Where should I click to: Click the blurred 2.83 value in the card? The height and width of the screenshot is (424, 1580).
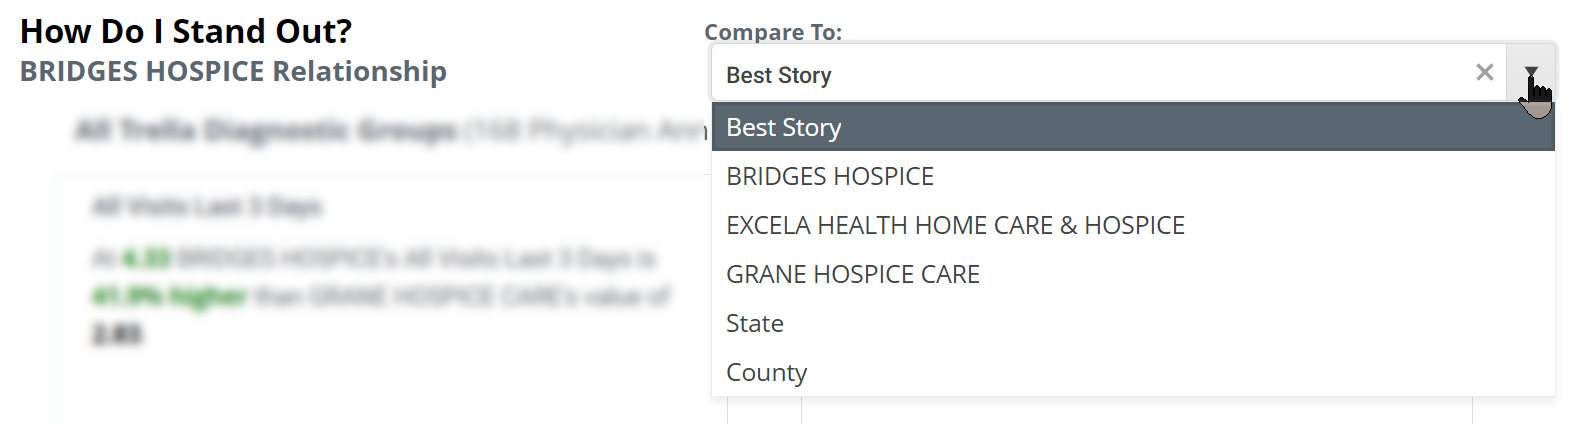click(117, 334)
